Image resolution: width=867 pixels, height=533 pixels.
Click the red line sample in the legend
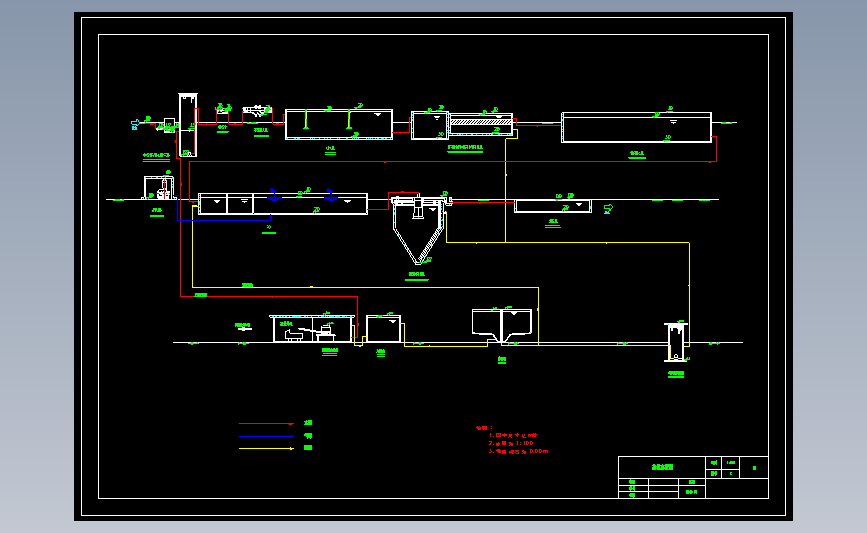point(266,424)
